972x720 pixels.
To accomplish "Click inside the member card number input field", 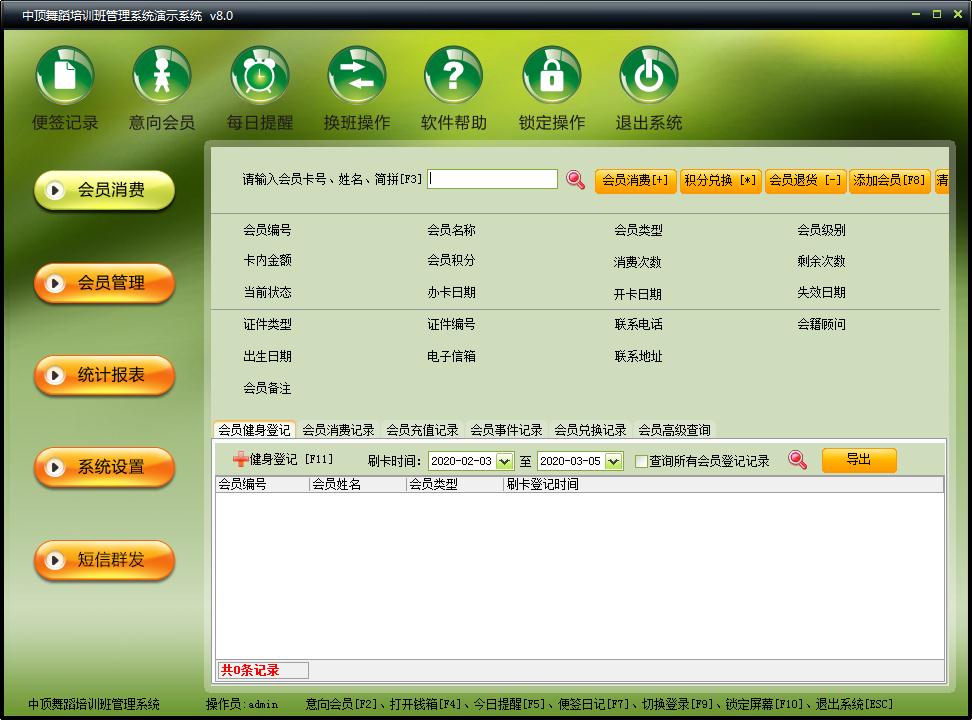I will coord(492,179).
